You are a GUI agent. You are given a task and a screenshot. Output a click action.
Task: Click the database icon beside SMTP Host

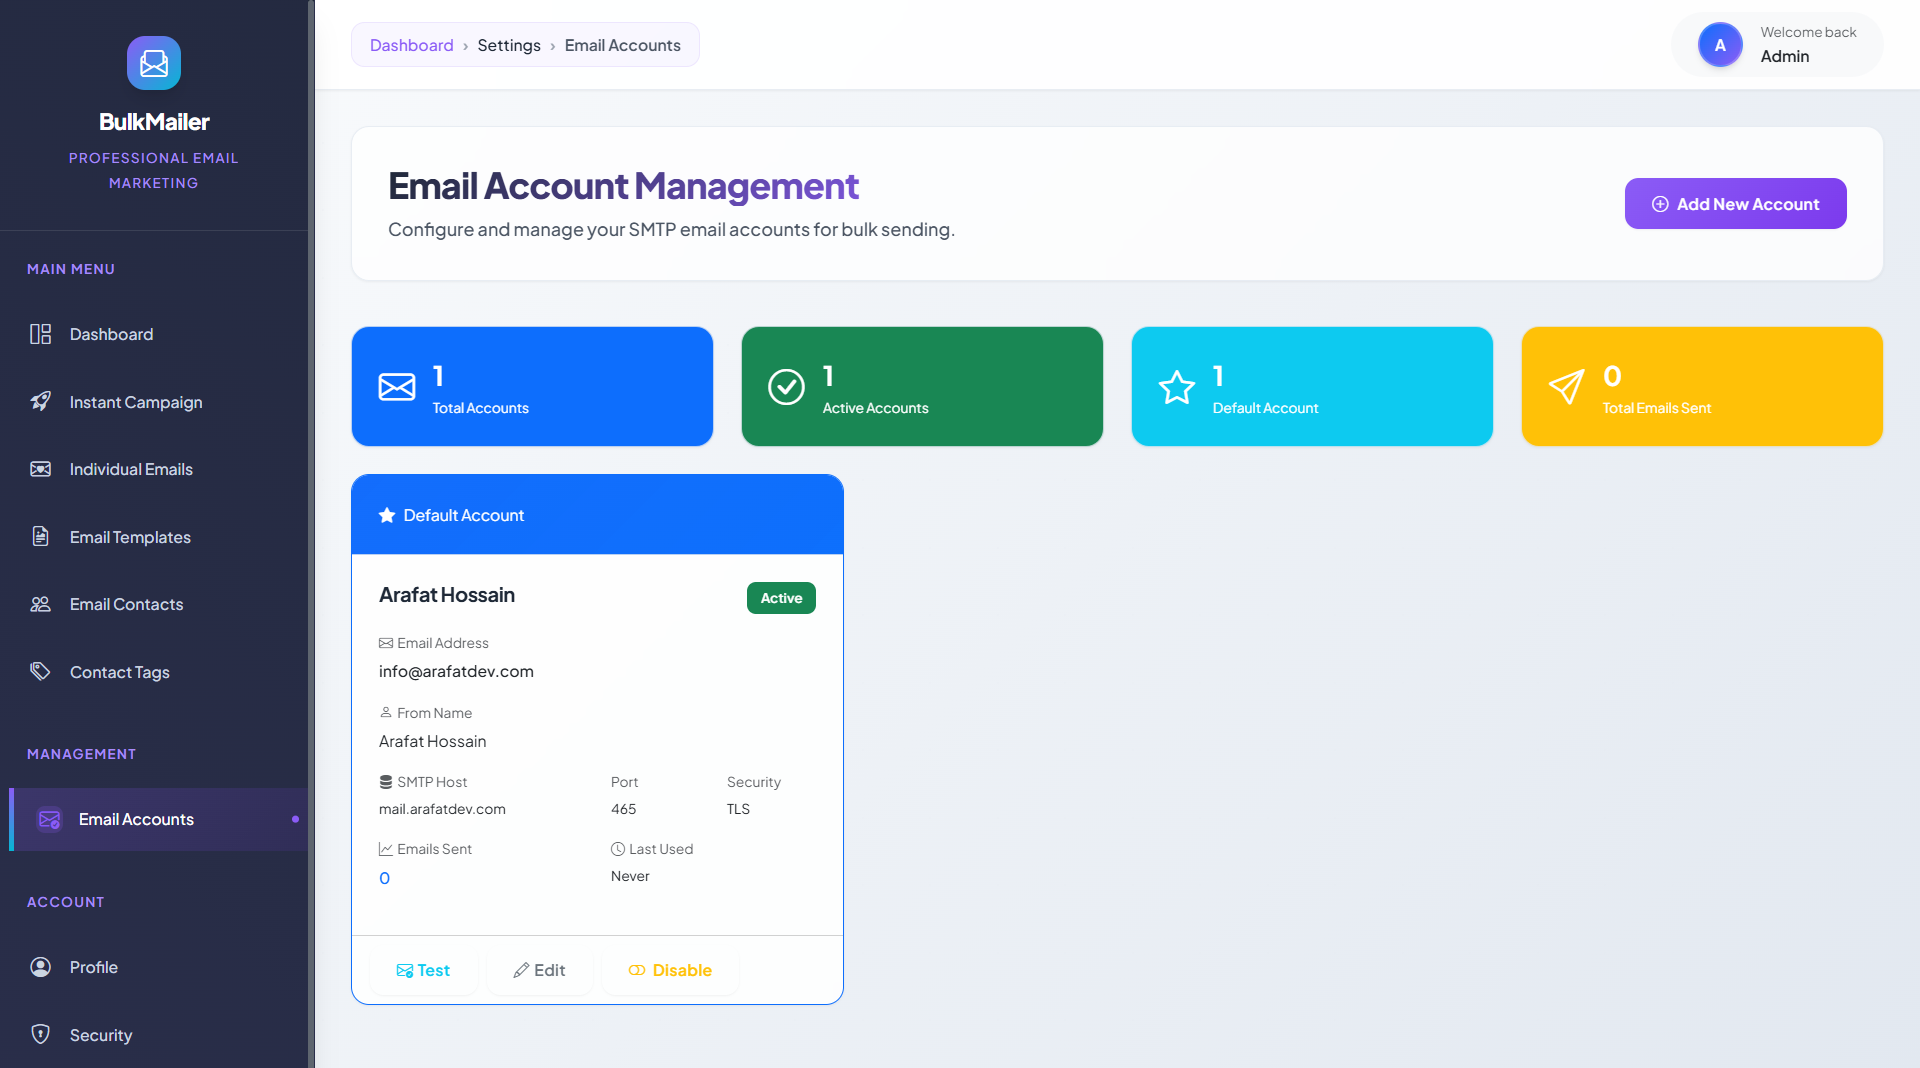(386, 782)
